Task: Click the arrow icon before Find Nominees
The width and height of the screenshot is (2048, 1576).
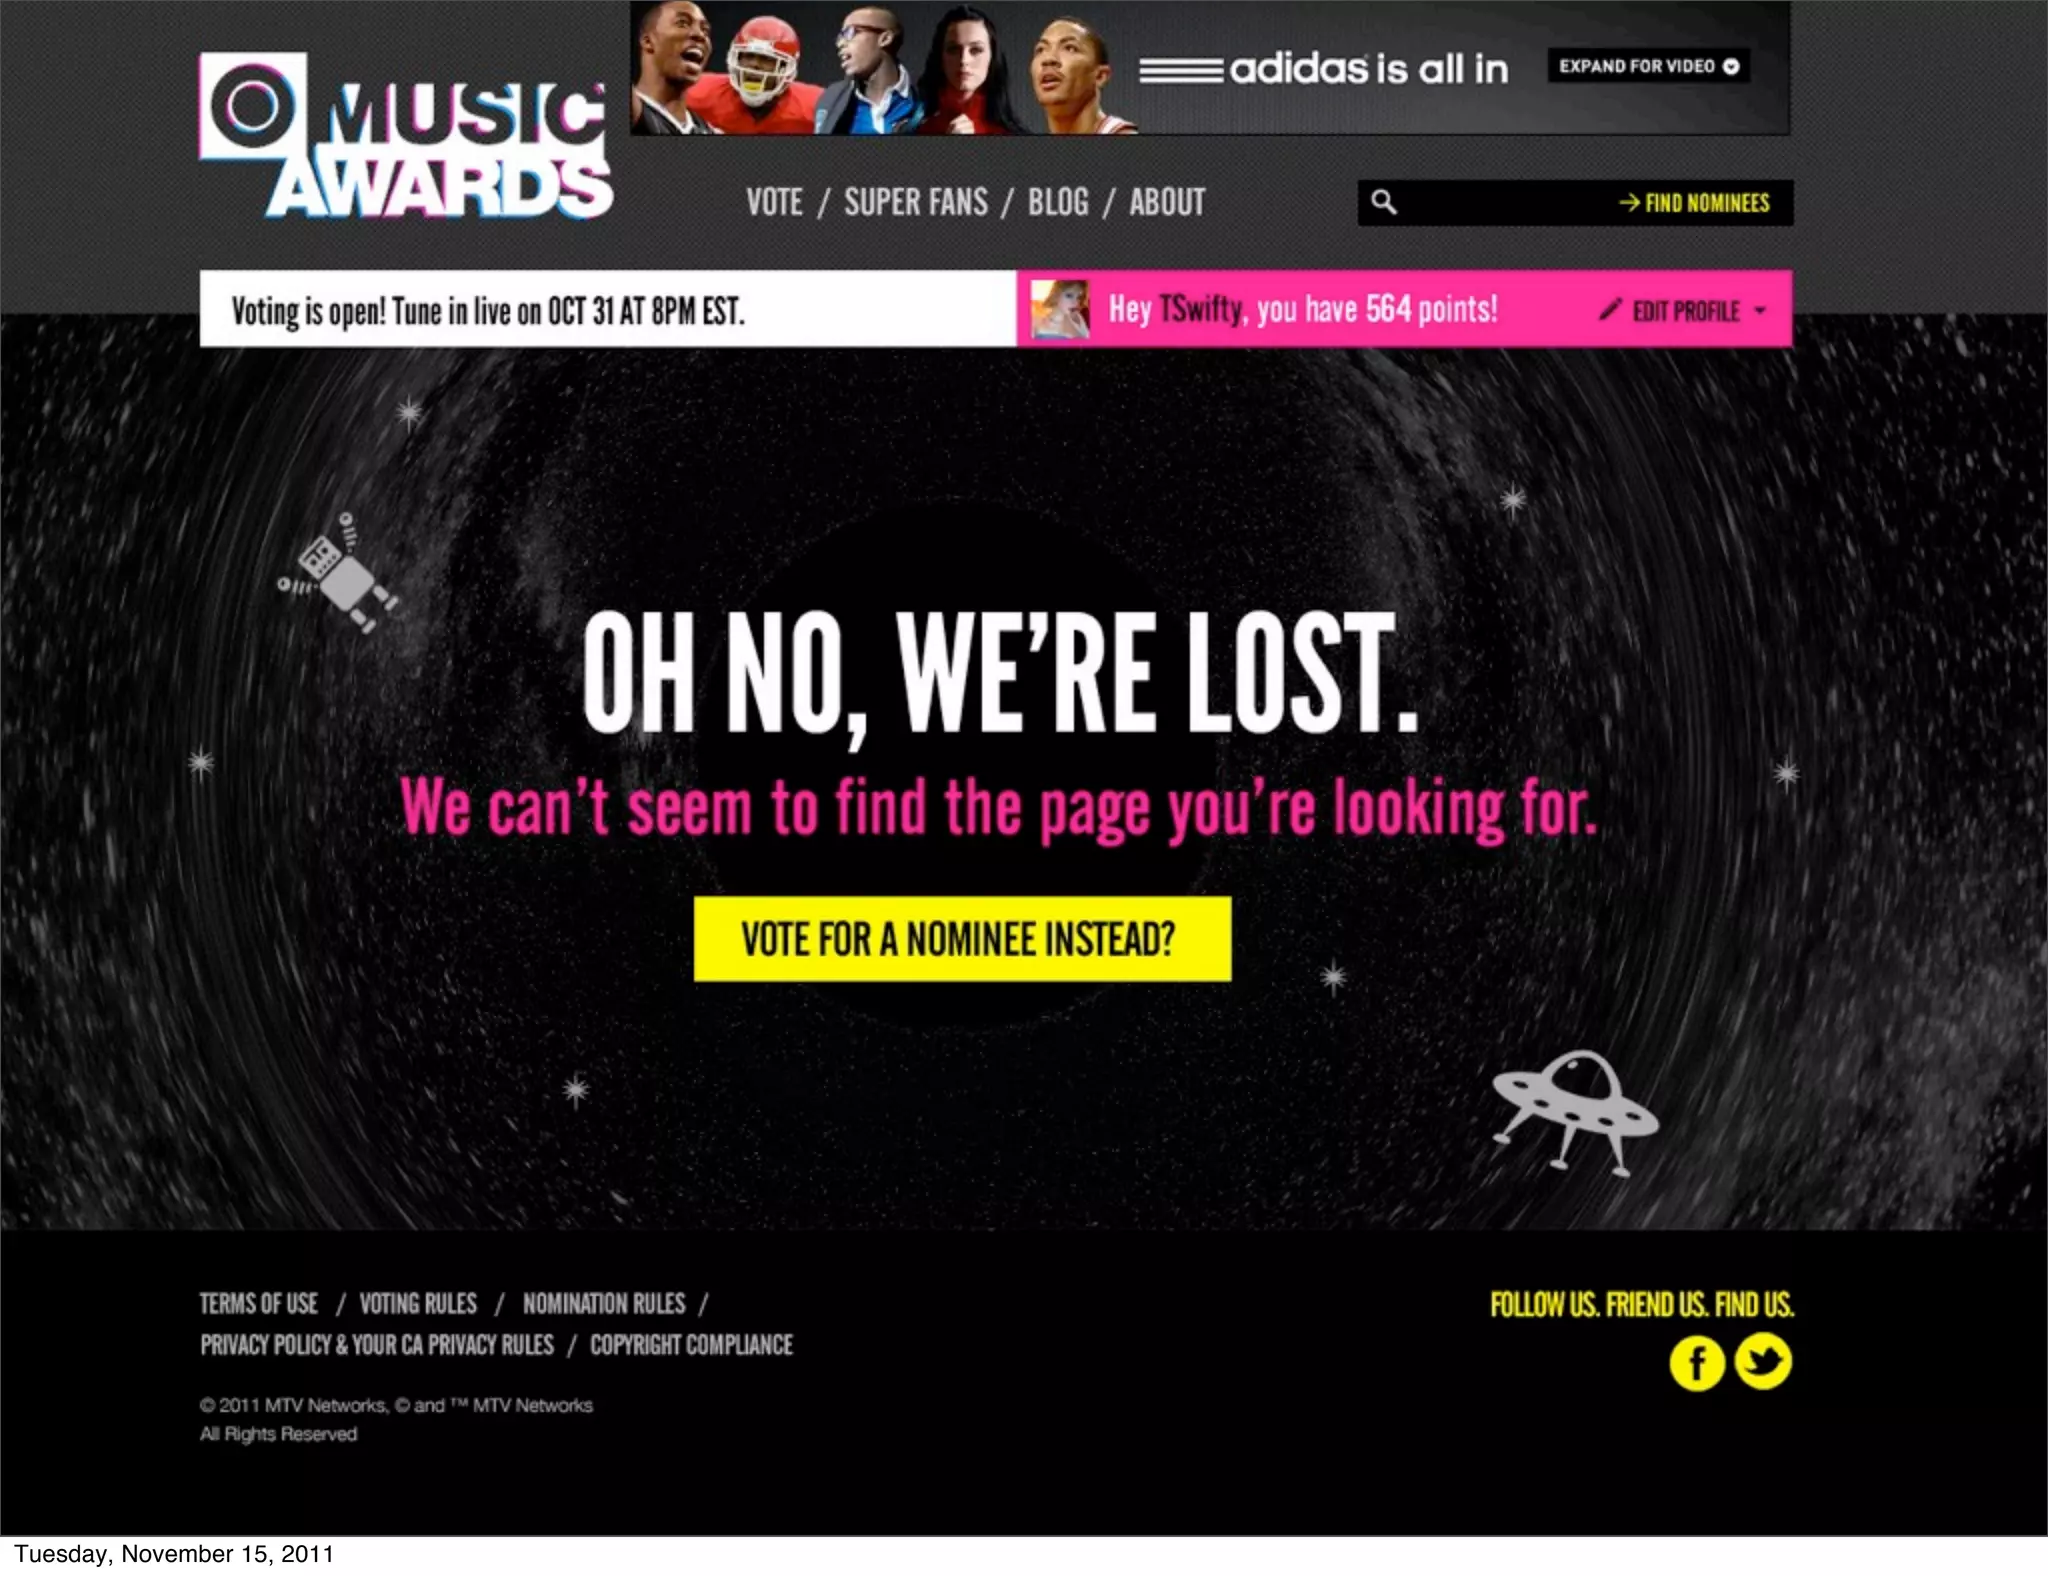Action: point(1629,202)
